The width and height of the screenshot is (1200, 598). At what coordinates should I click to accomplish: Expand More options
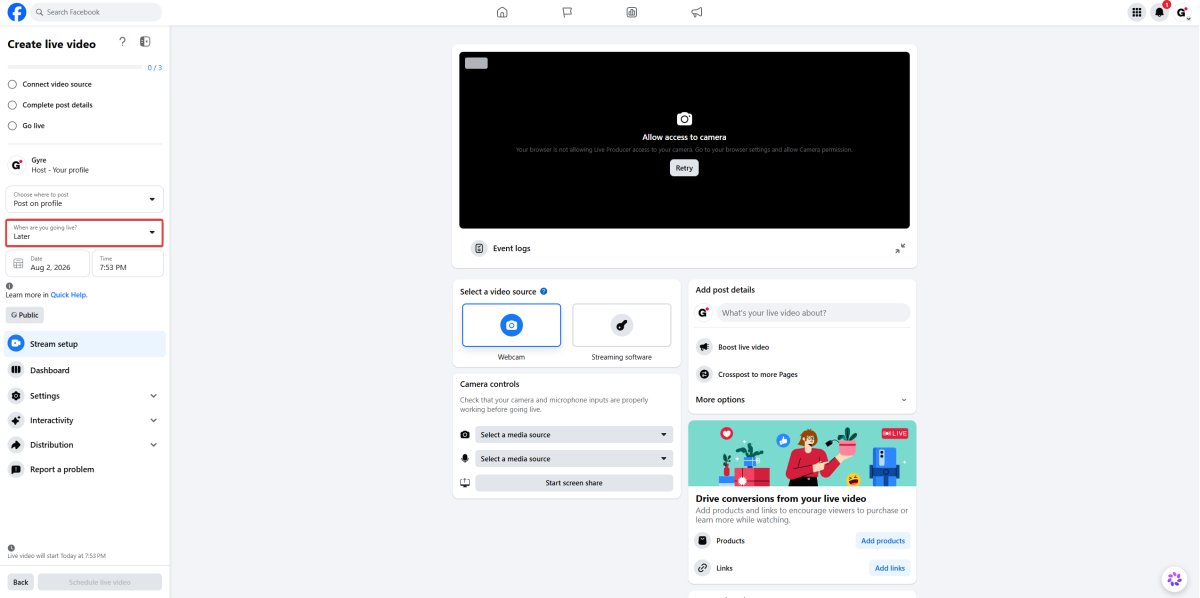coord(802,400)
